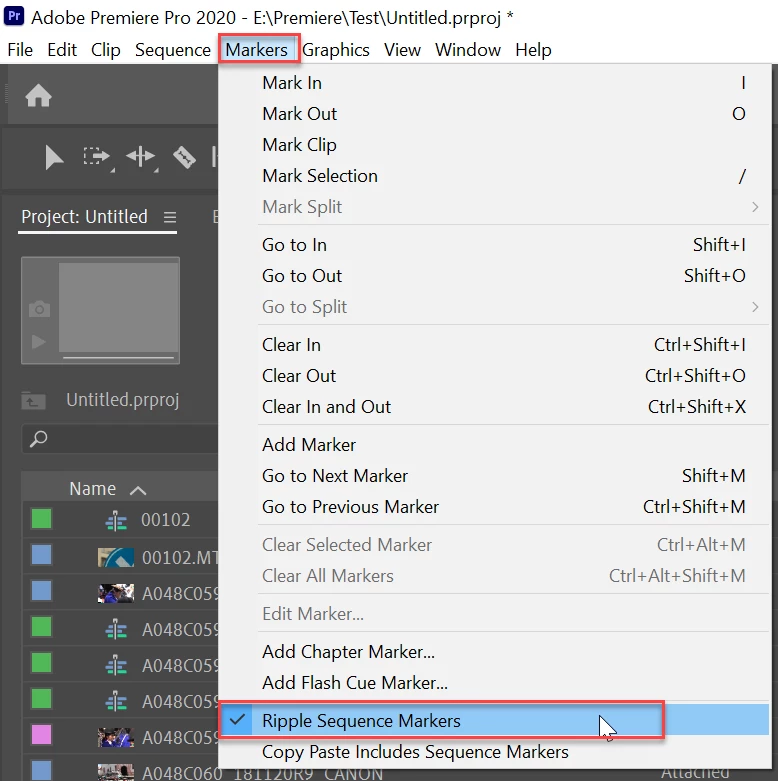Viewport: 778px width, 781px height.
Task: Choose Go to Out
Action: coord(495,275)
